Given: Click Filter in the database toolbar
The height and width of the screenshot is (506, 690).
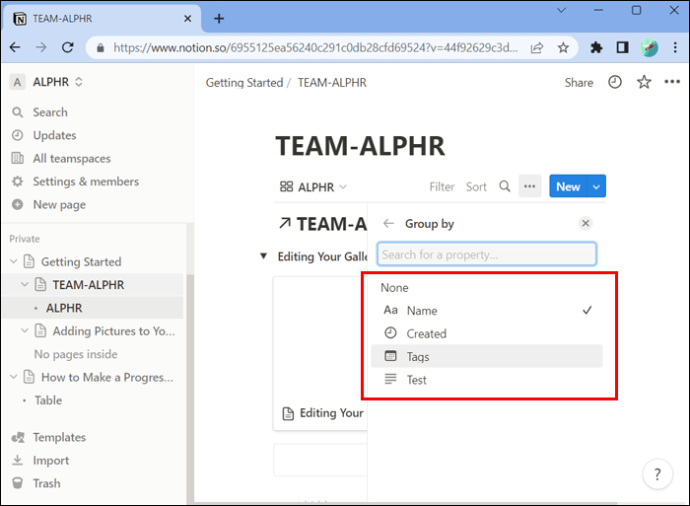Looking at the screenshot, I should click(x=442, y=187).
